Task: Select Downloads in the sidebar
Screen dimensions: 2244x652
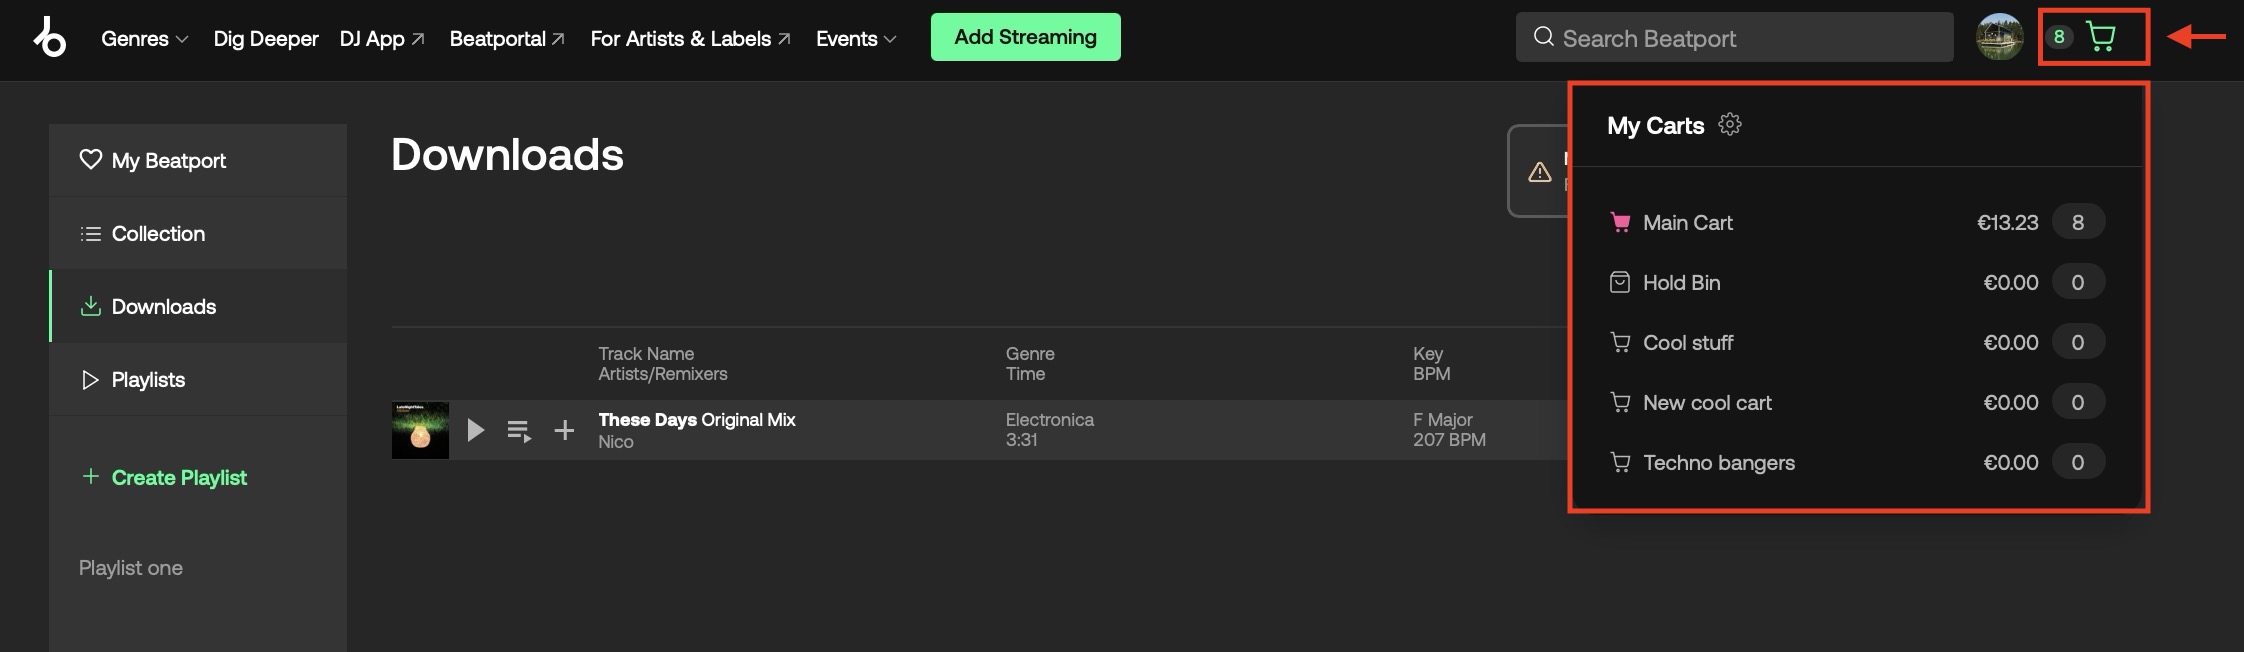Action: tap(198, 306)
